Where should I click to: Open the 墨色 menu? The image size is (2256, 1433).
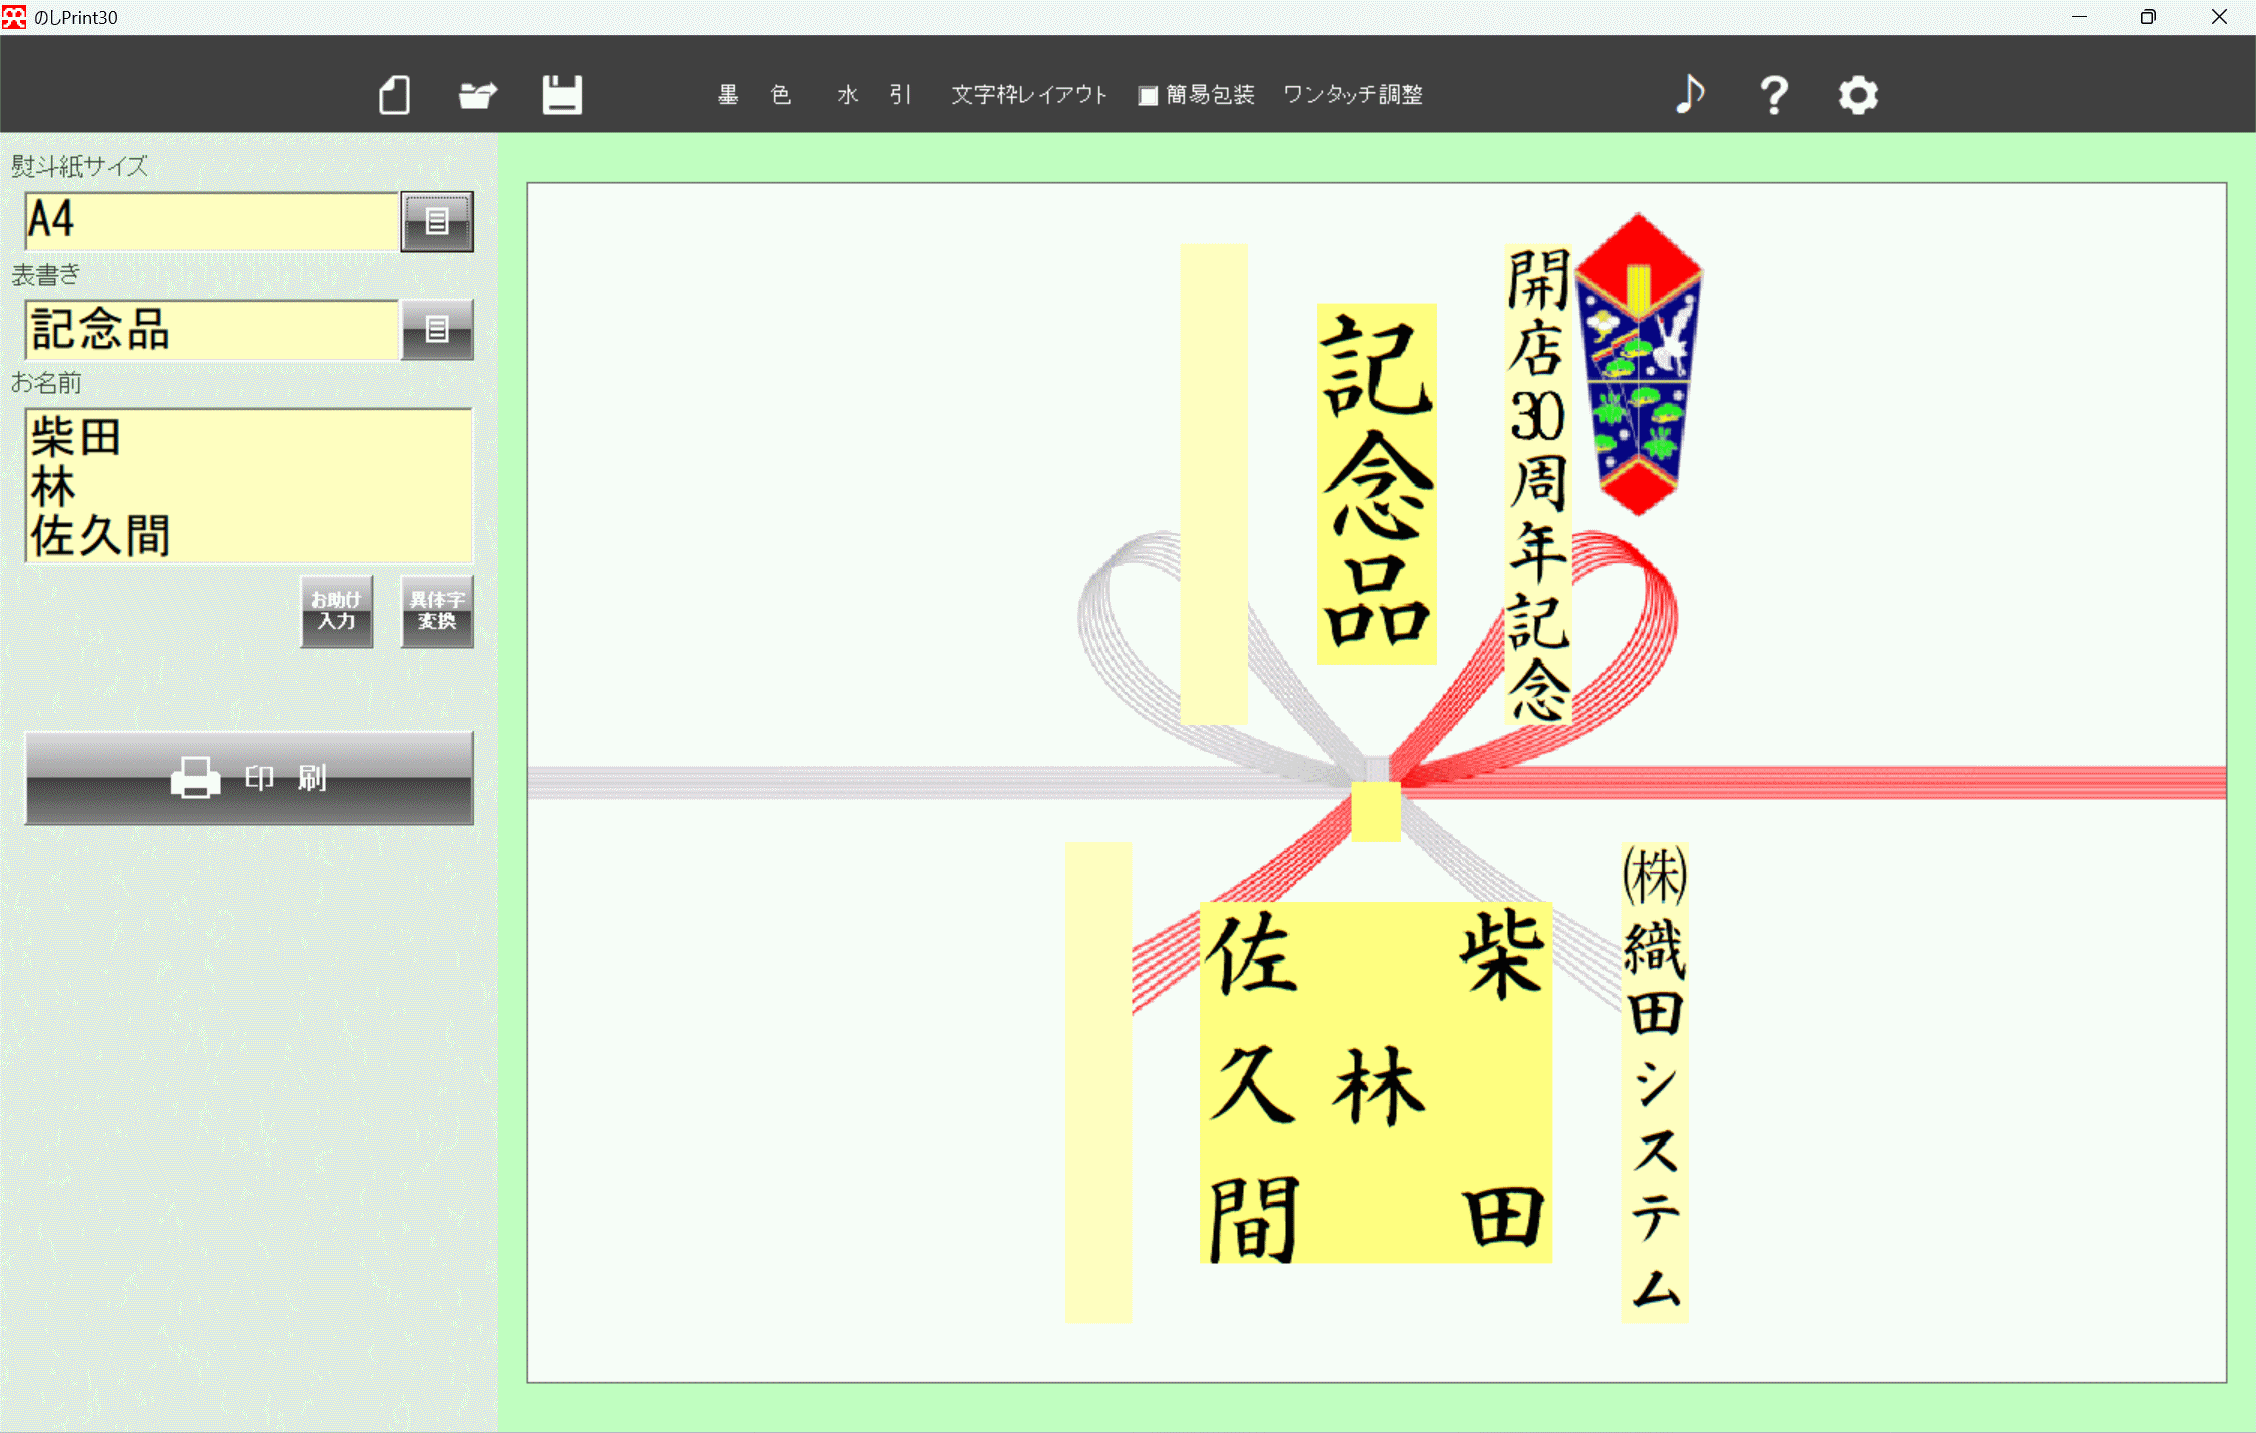(x=754, y=95)
